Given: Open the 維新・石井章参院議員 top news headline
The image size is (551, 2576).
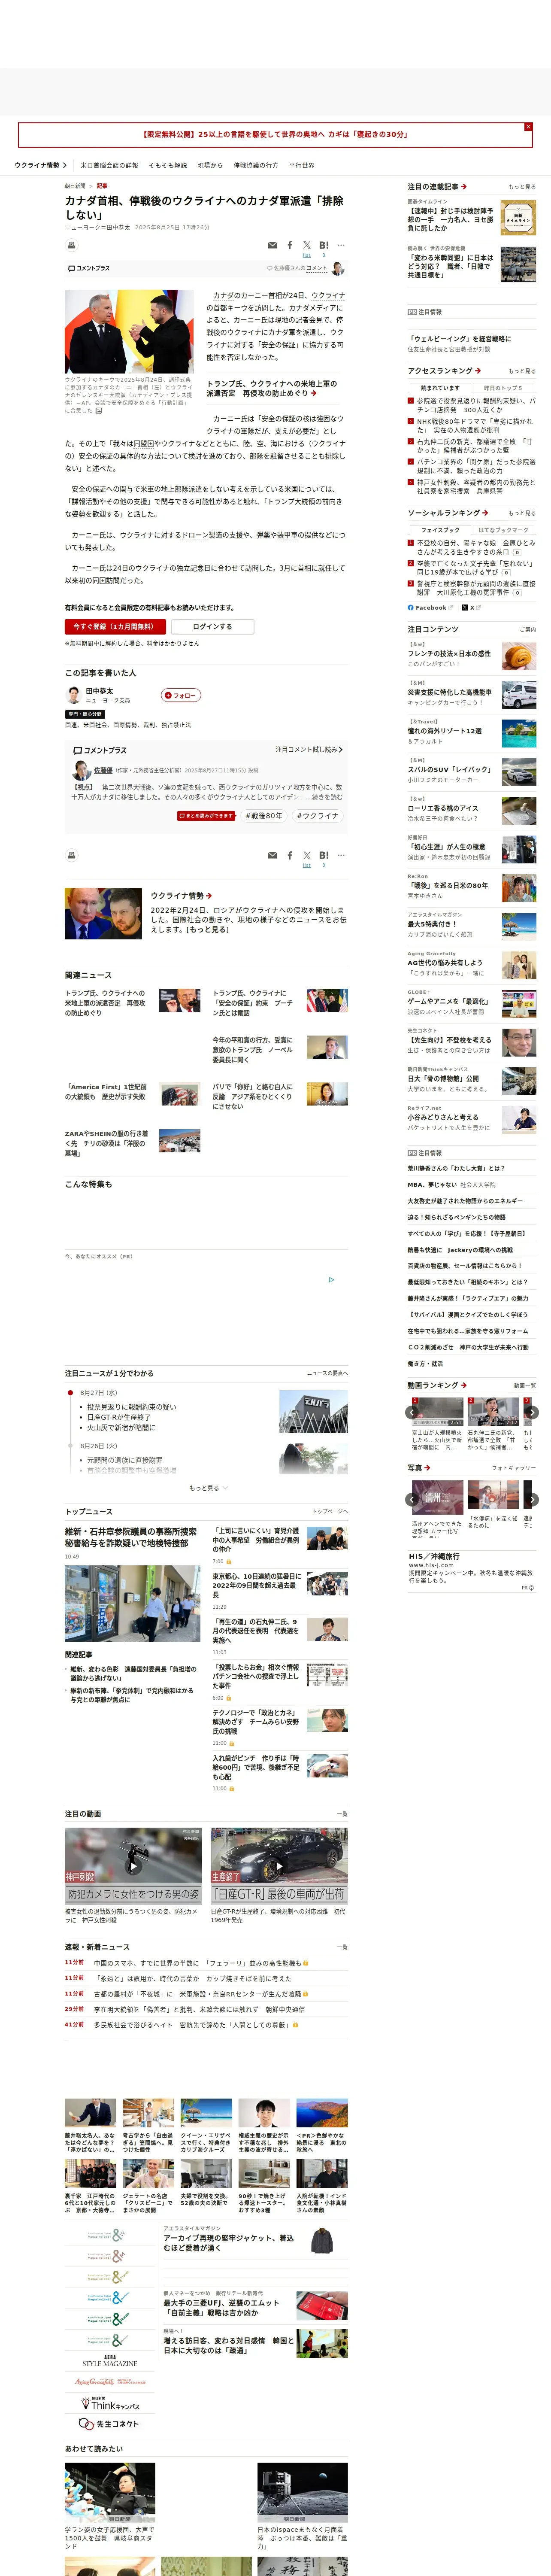Looking at the screenshot, I should [x=131, y=1537].
